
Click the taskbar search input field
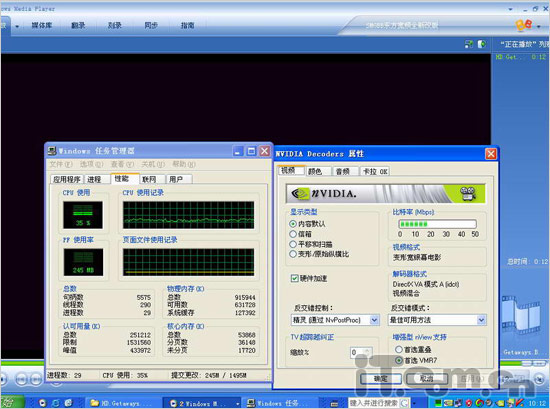pos(374,403)
